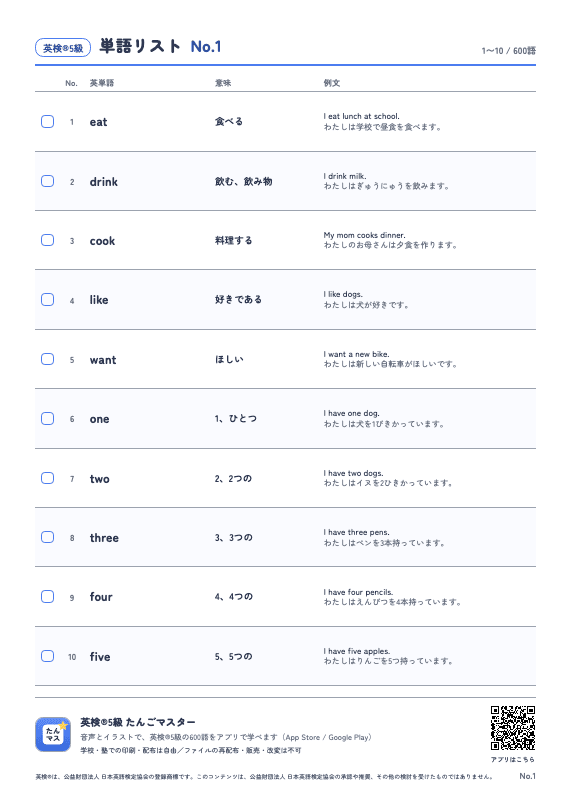This screenshot has width=572, height=809.
Task: Check off the word 'one'
Action: [x=47, y=418]
